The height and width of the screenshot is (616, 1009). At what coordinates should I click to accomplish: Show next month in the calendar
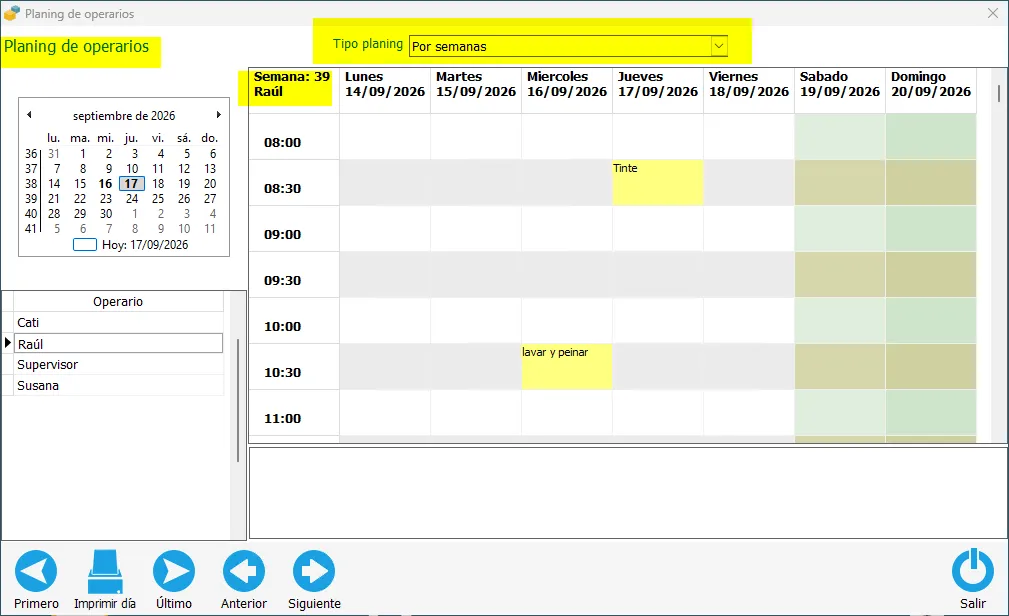pyautogui.click(x=219, y=115)
